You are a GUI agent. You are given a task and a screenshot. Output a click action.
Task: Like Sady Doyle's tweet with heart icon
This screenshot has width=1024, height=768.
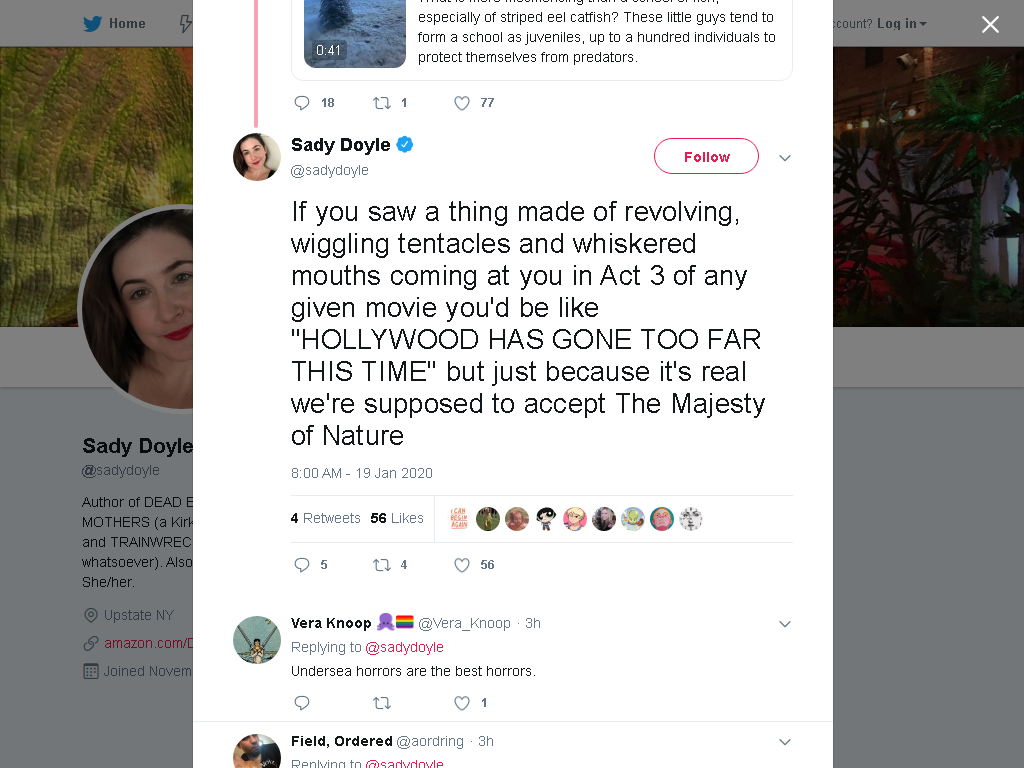click(x=462, y=565)
